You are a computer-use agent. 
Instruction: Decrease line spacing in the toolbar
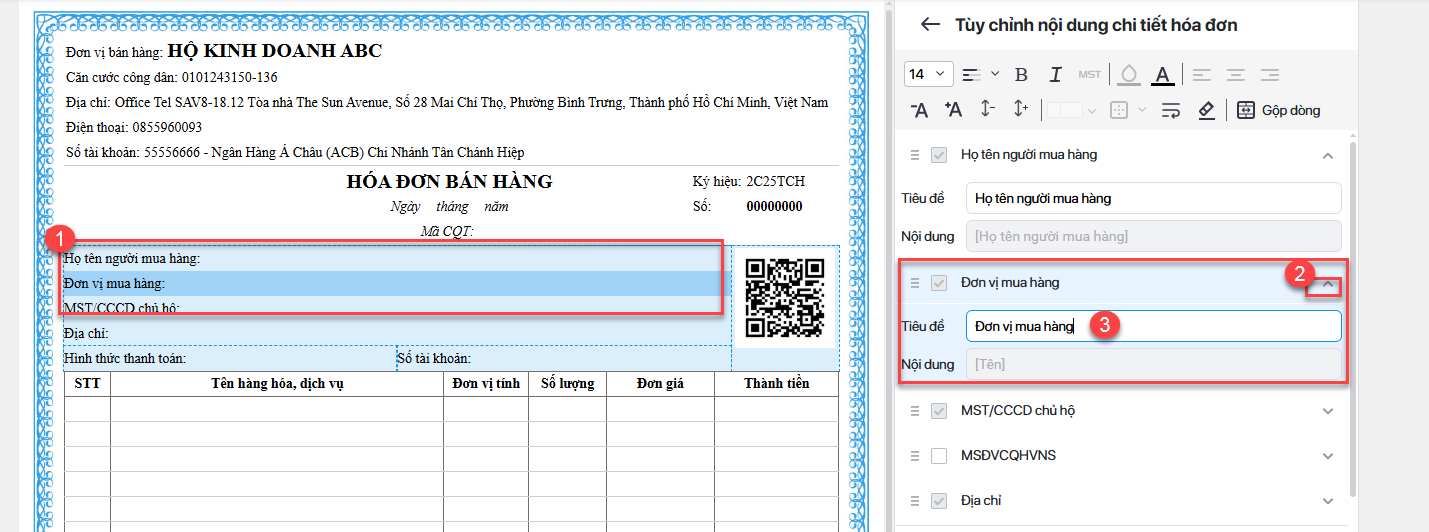click(x=987, y=110)
